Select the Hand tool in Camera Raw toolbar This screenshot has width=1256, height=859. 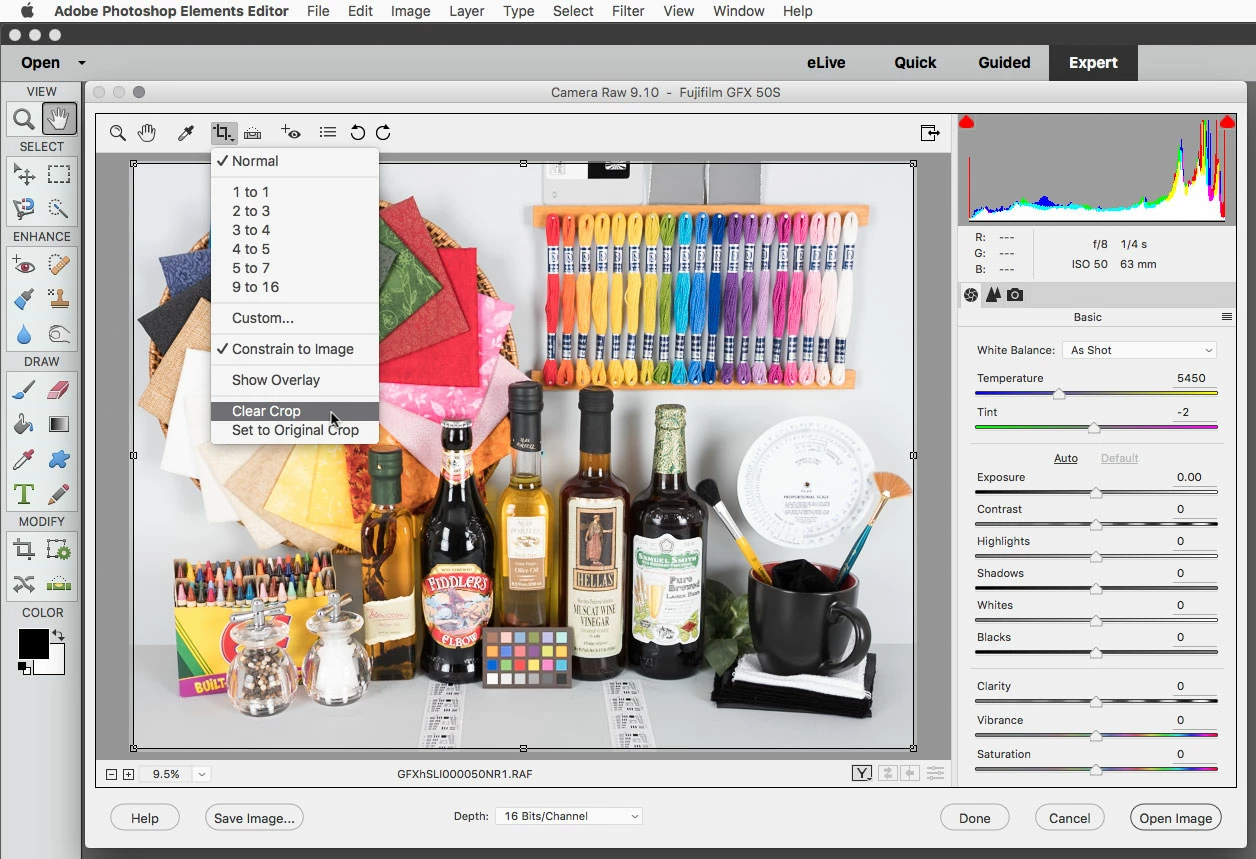click(x=147, y=133)
